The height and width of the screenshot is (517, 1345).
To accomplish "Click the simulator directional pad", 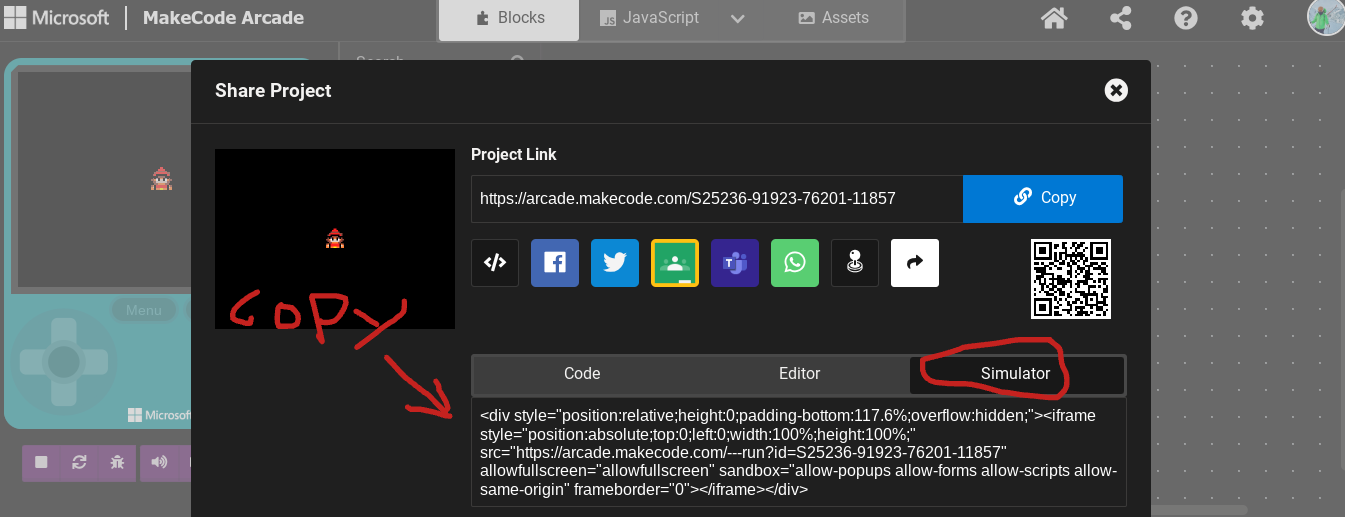I will [x=63, y=360].
